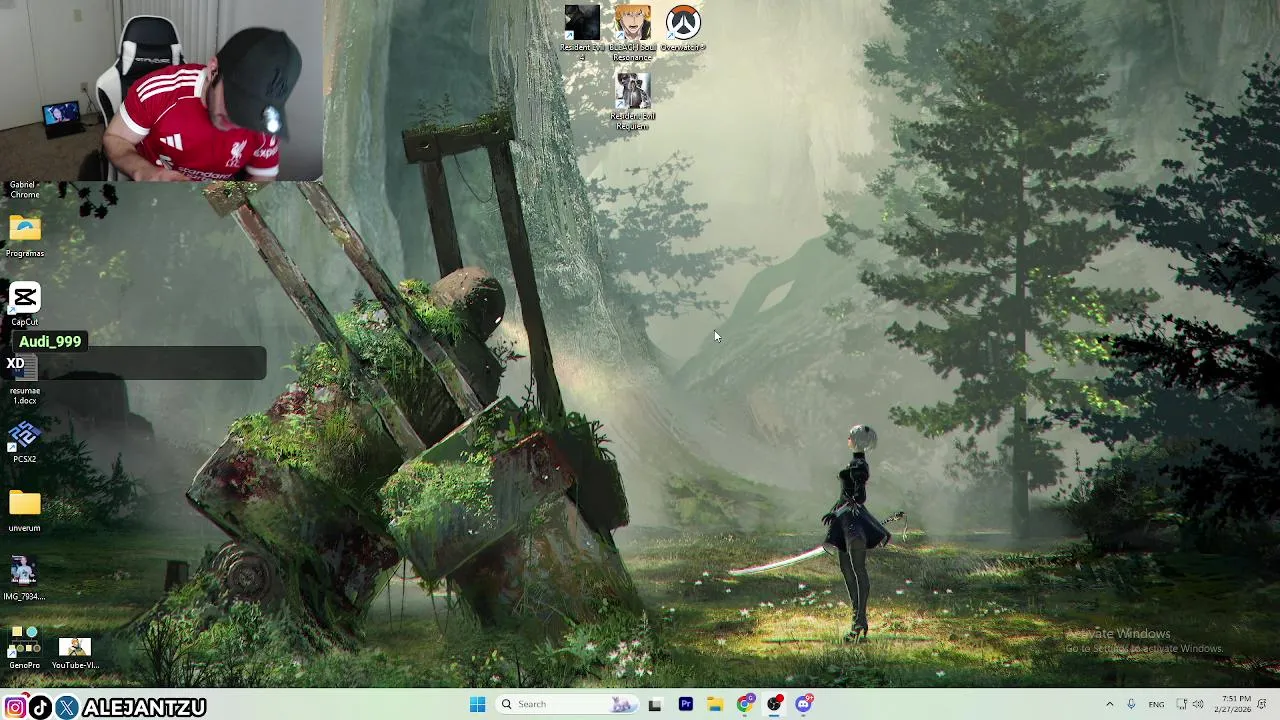Viewport: 1280px width, 720px height.
Task: Select the GenoPro desktop shortcut
Action: click(25, 648)
